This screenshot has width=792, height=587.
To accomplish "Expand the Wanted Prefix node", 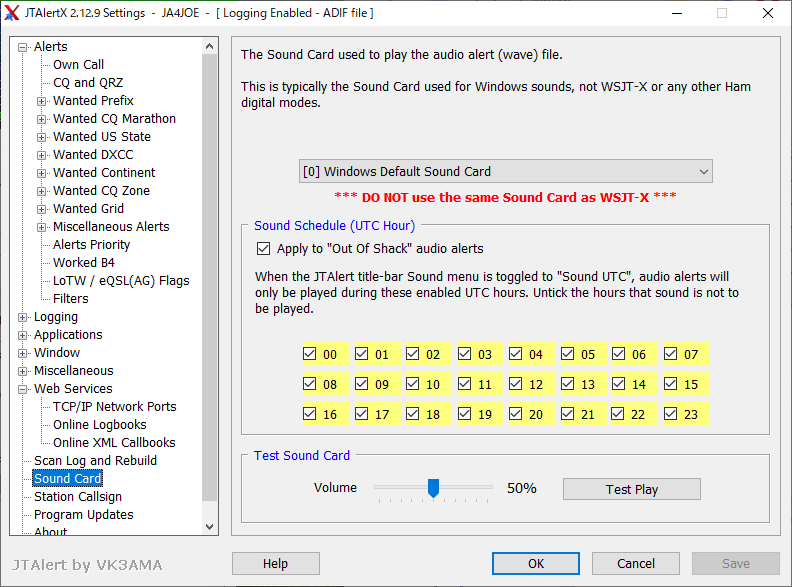I will (x=41, y=101).
